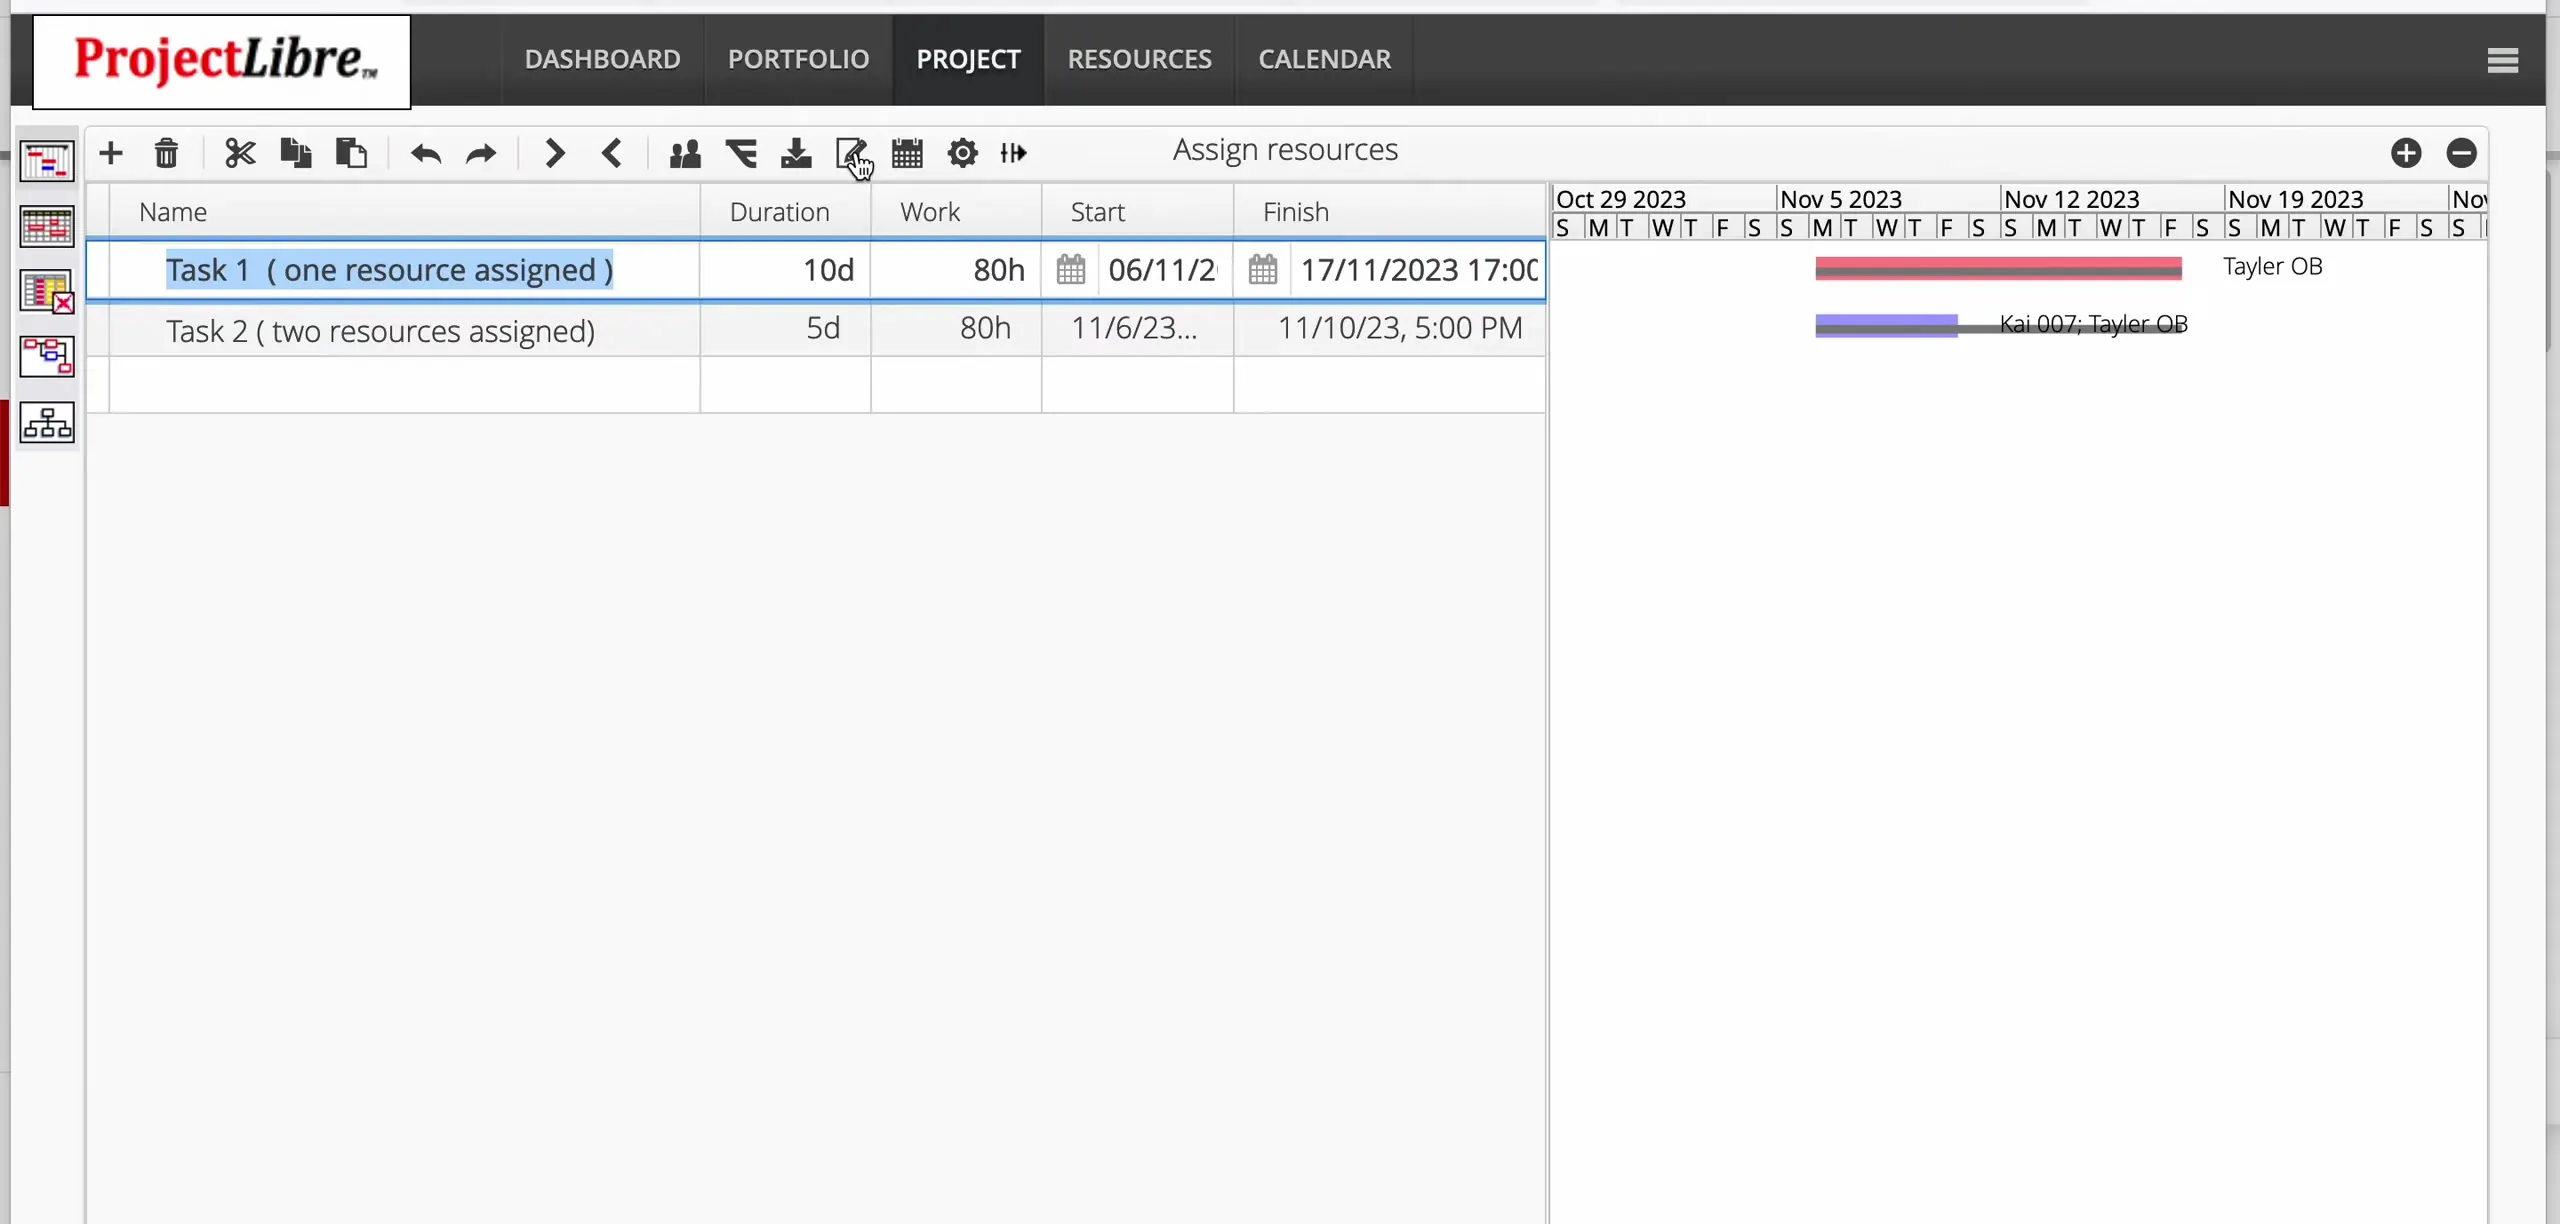Open the toolbar calendar icon

click(x=907, y=153)
